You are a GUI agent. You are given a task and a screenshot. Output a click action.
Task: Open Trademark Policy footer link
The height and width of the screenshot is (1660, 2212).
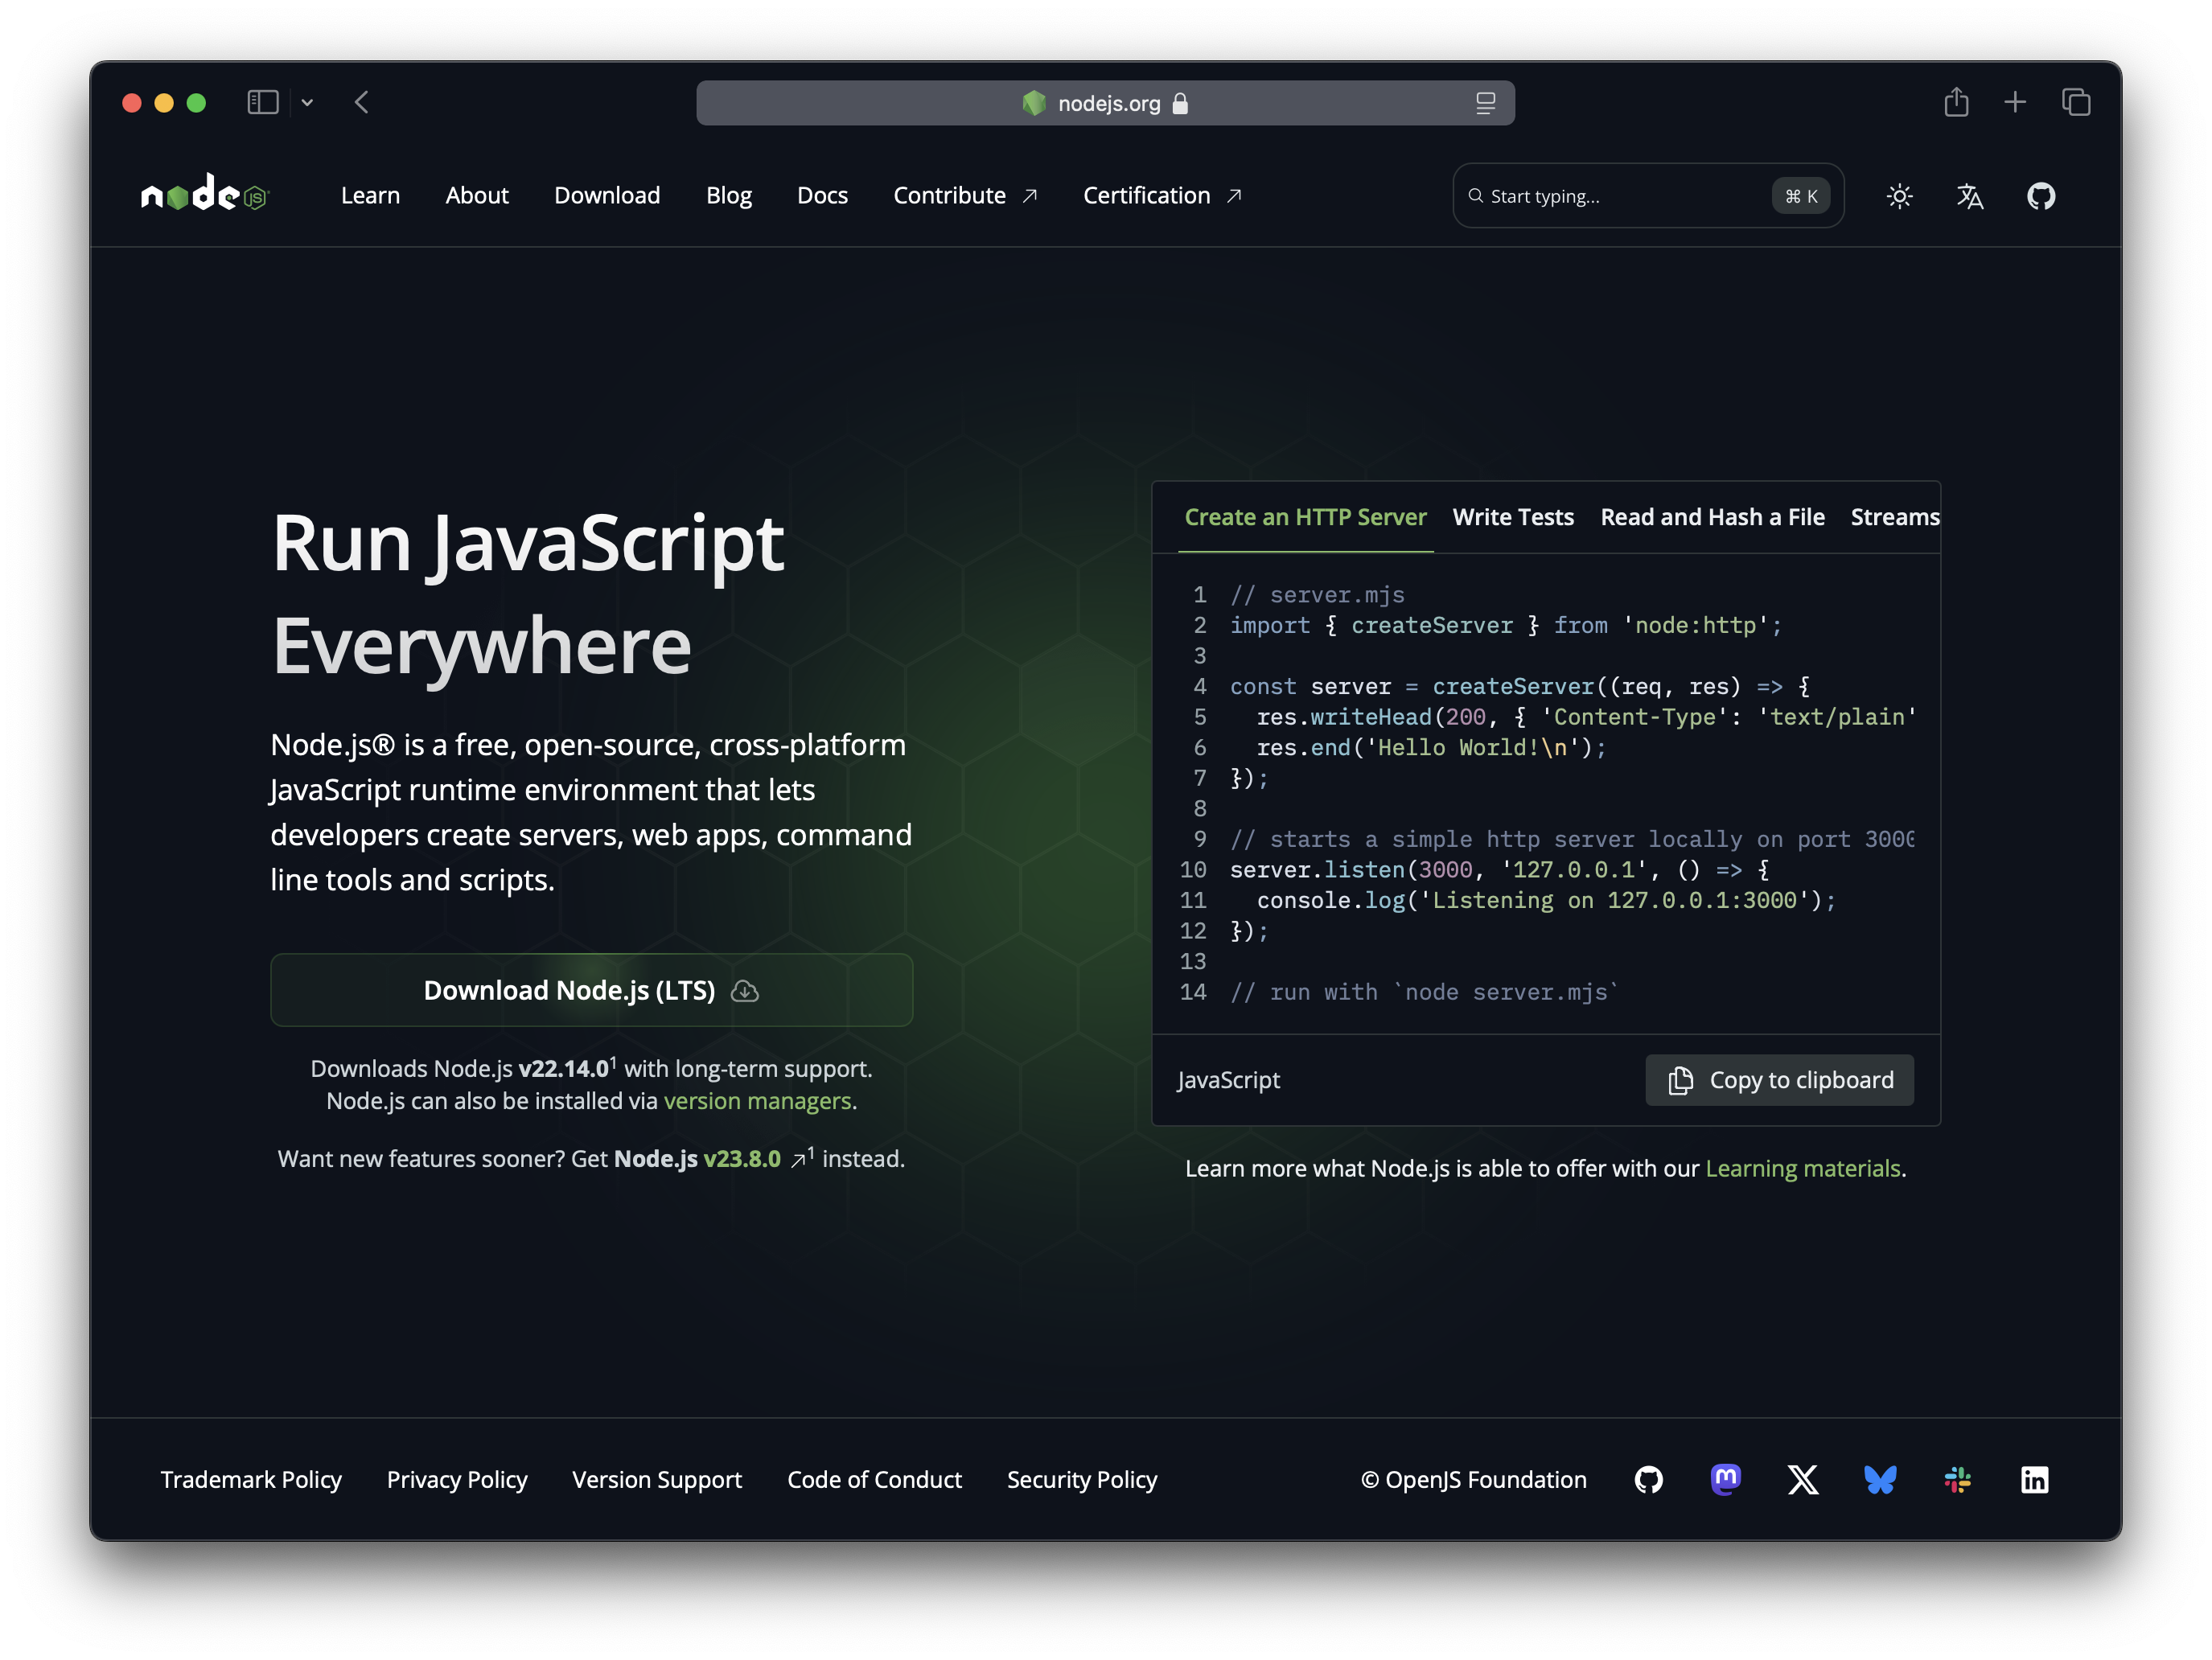coord(251,1479)
